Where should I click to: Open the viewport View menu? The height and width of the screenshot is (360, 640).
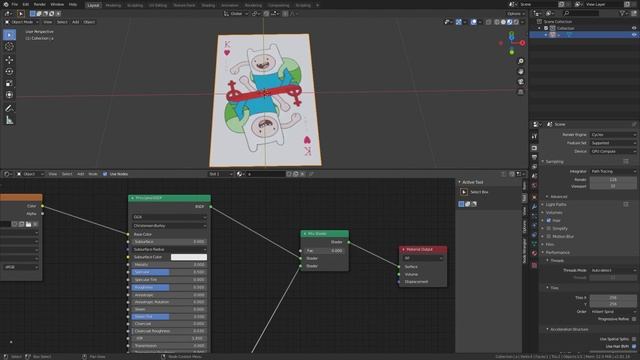[x=48, y=22]
